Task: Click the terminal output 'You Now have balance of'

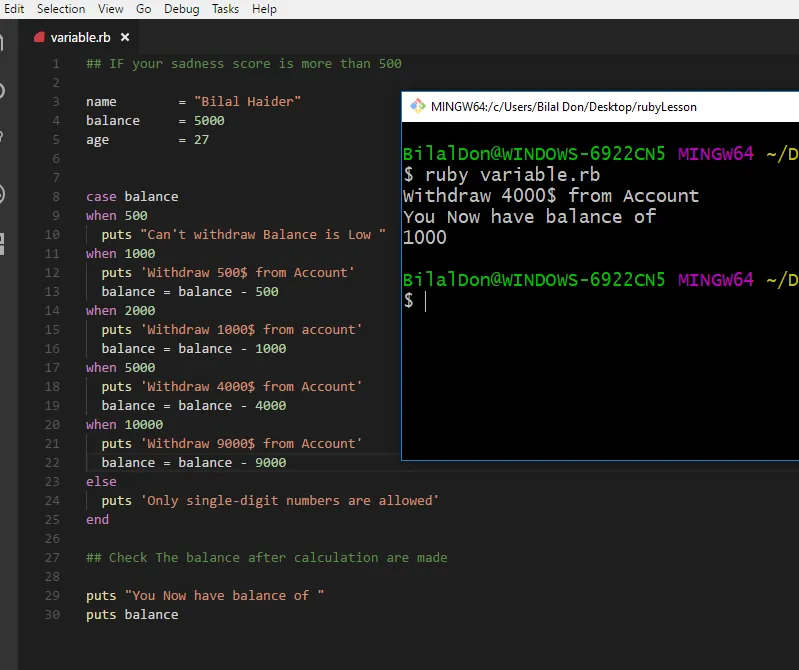Action: tap(529, 217)
